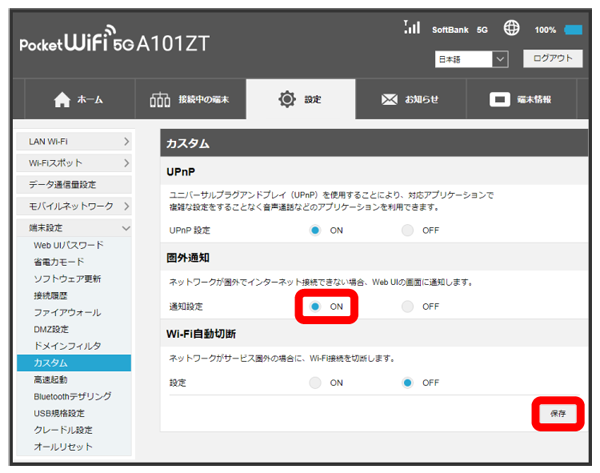
Task: Click the 保存 save button
Action: 557,413
